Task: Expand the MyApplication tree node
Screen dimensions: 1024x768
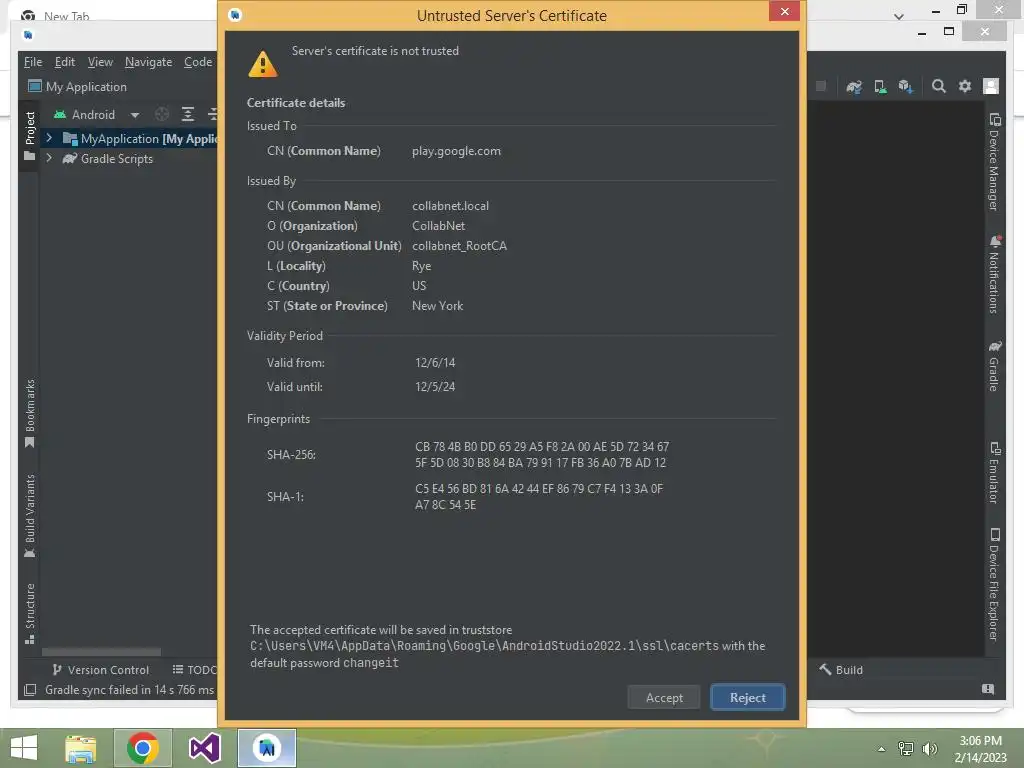Action: [x=48, y=138]
